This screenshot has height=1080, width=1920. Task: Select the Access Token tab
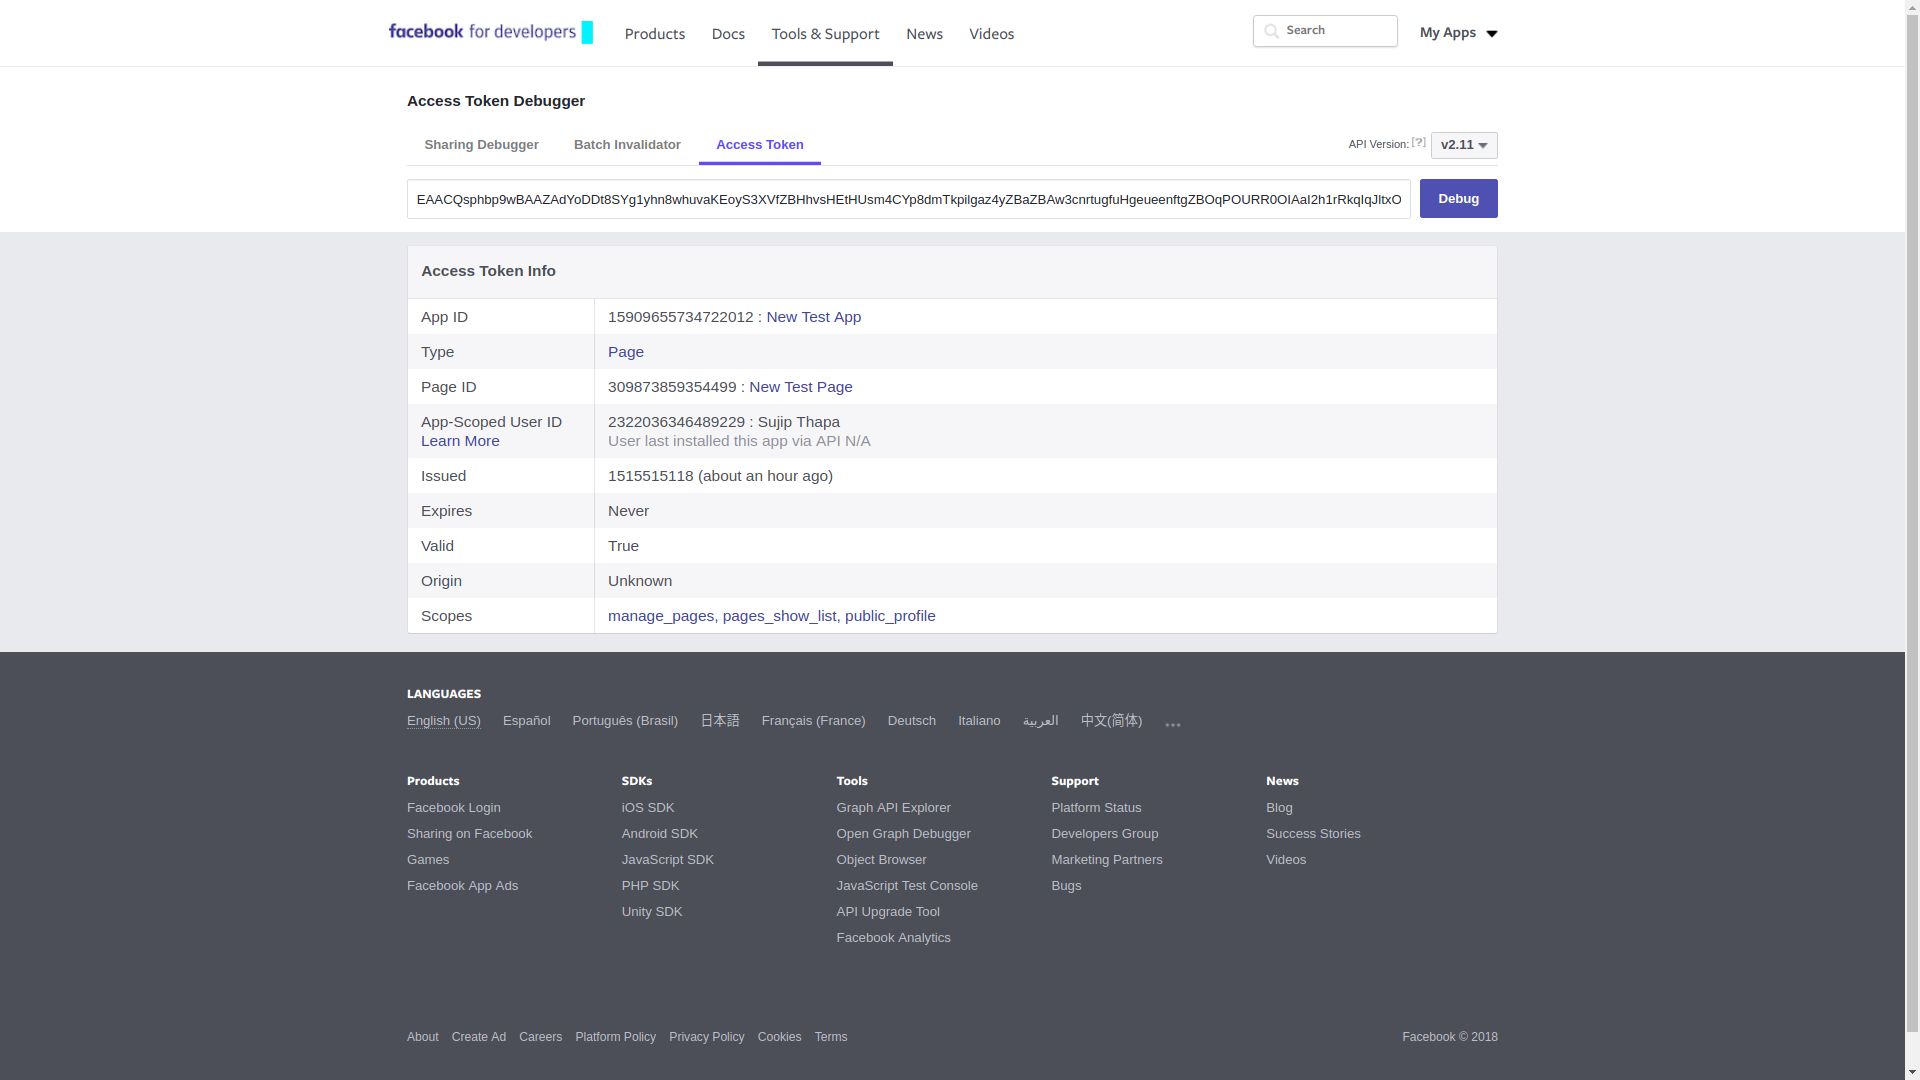pyautogui.click(x=760, y=145)
